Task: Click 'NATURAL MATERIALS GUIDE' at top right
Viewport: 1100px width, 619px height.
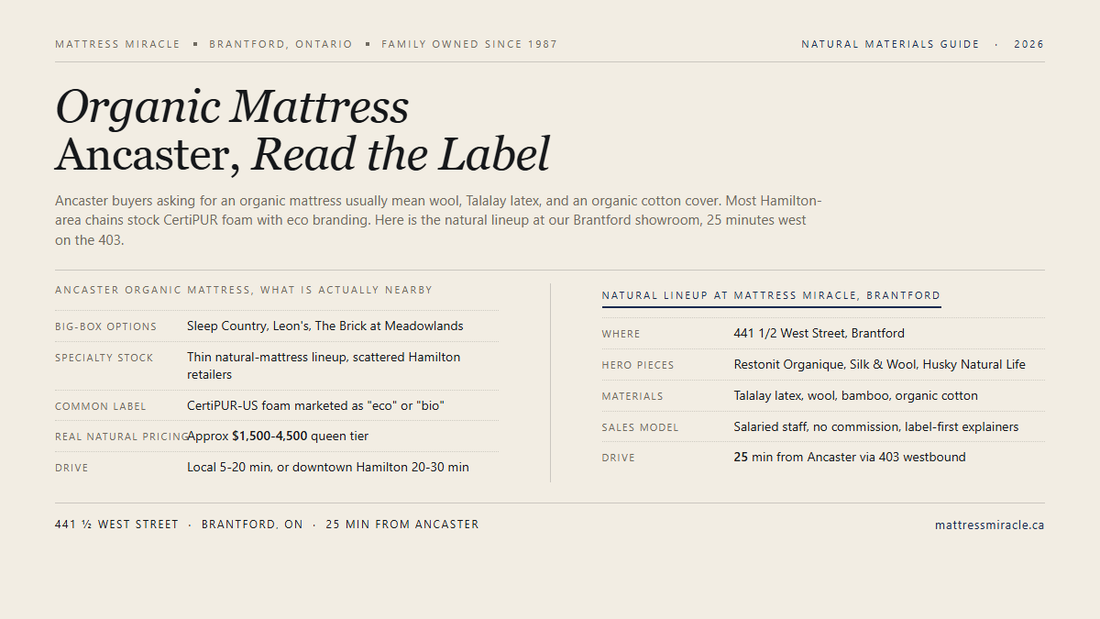Action: click(890, 44)
